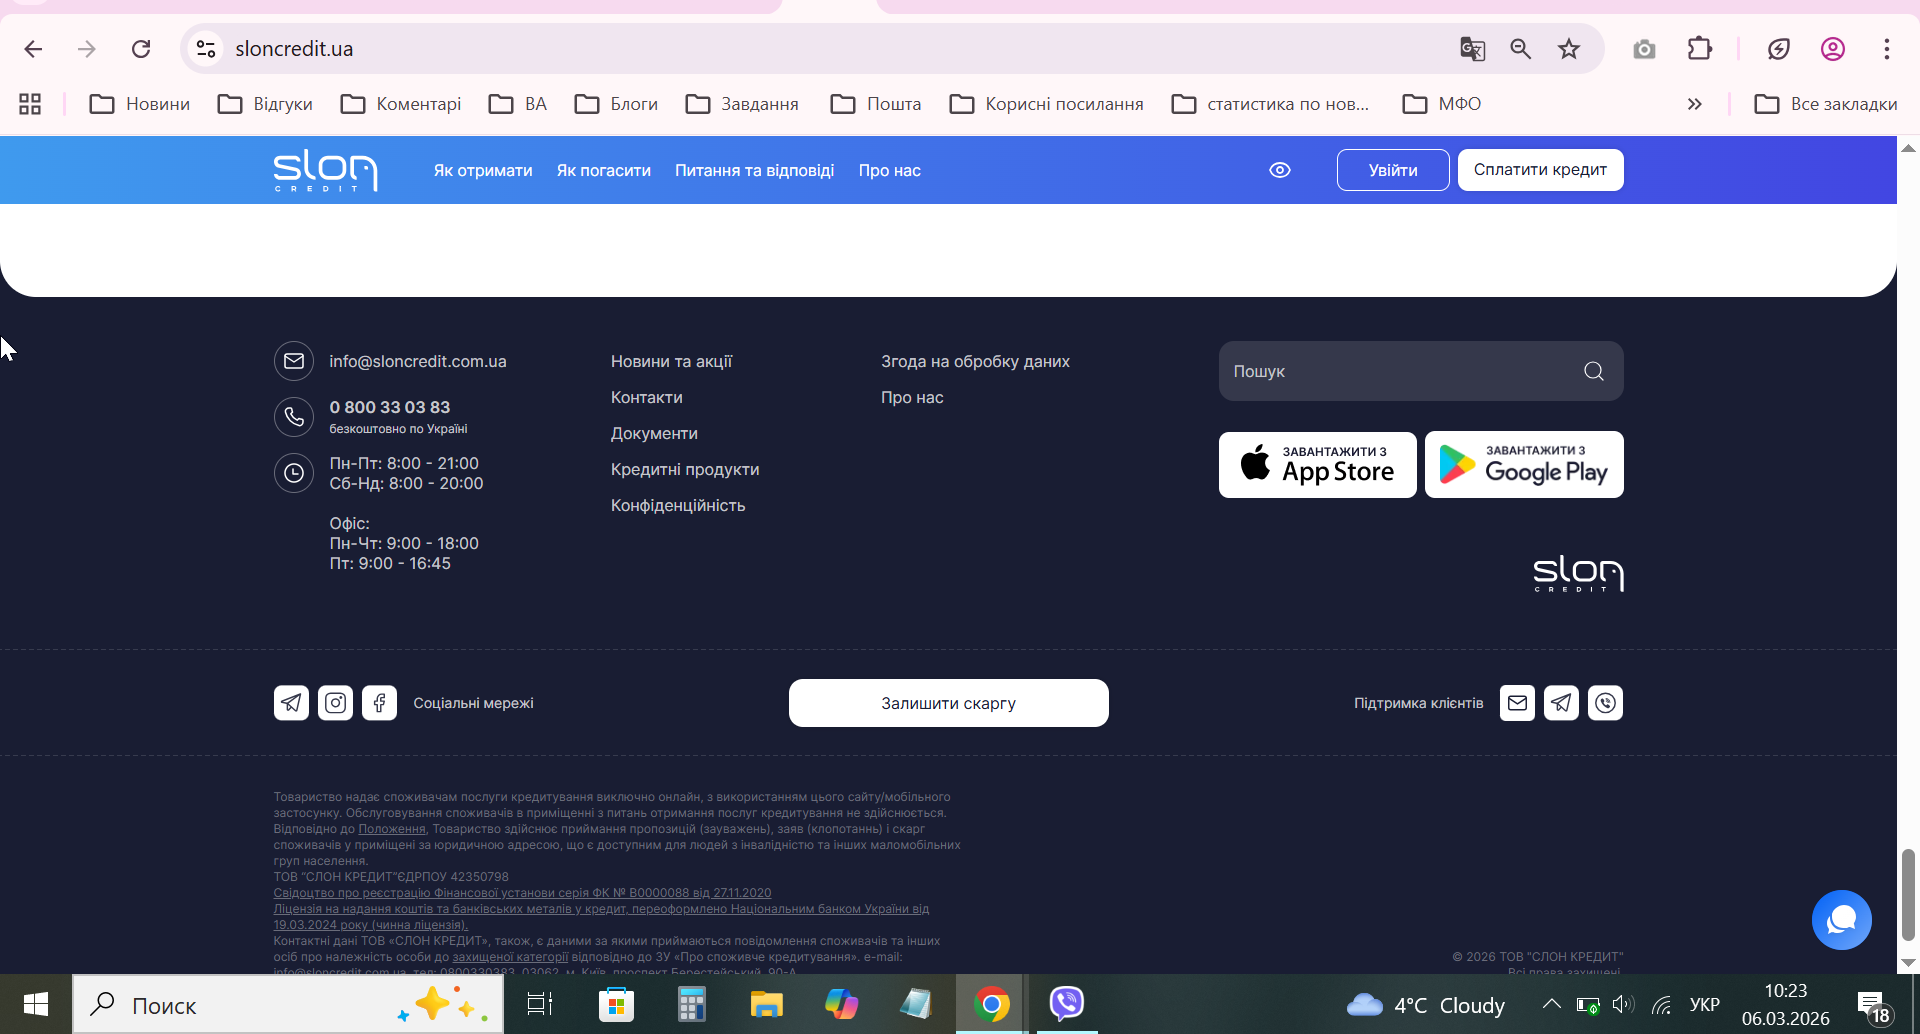Open the live chat bubble widget
The width and height of the screenshot is (1920, 1034).
1841,920
